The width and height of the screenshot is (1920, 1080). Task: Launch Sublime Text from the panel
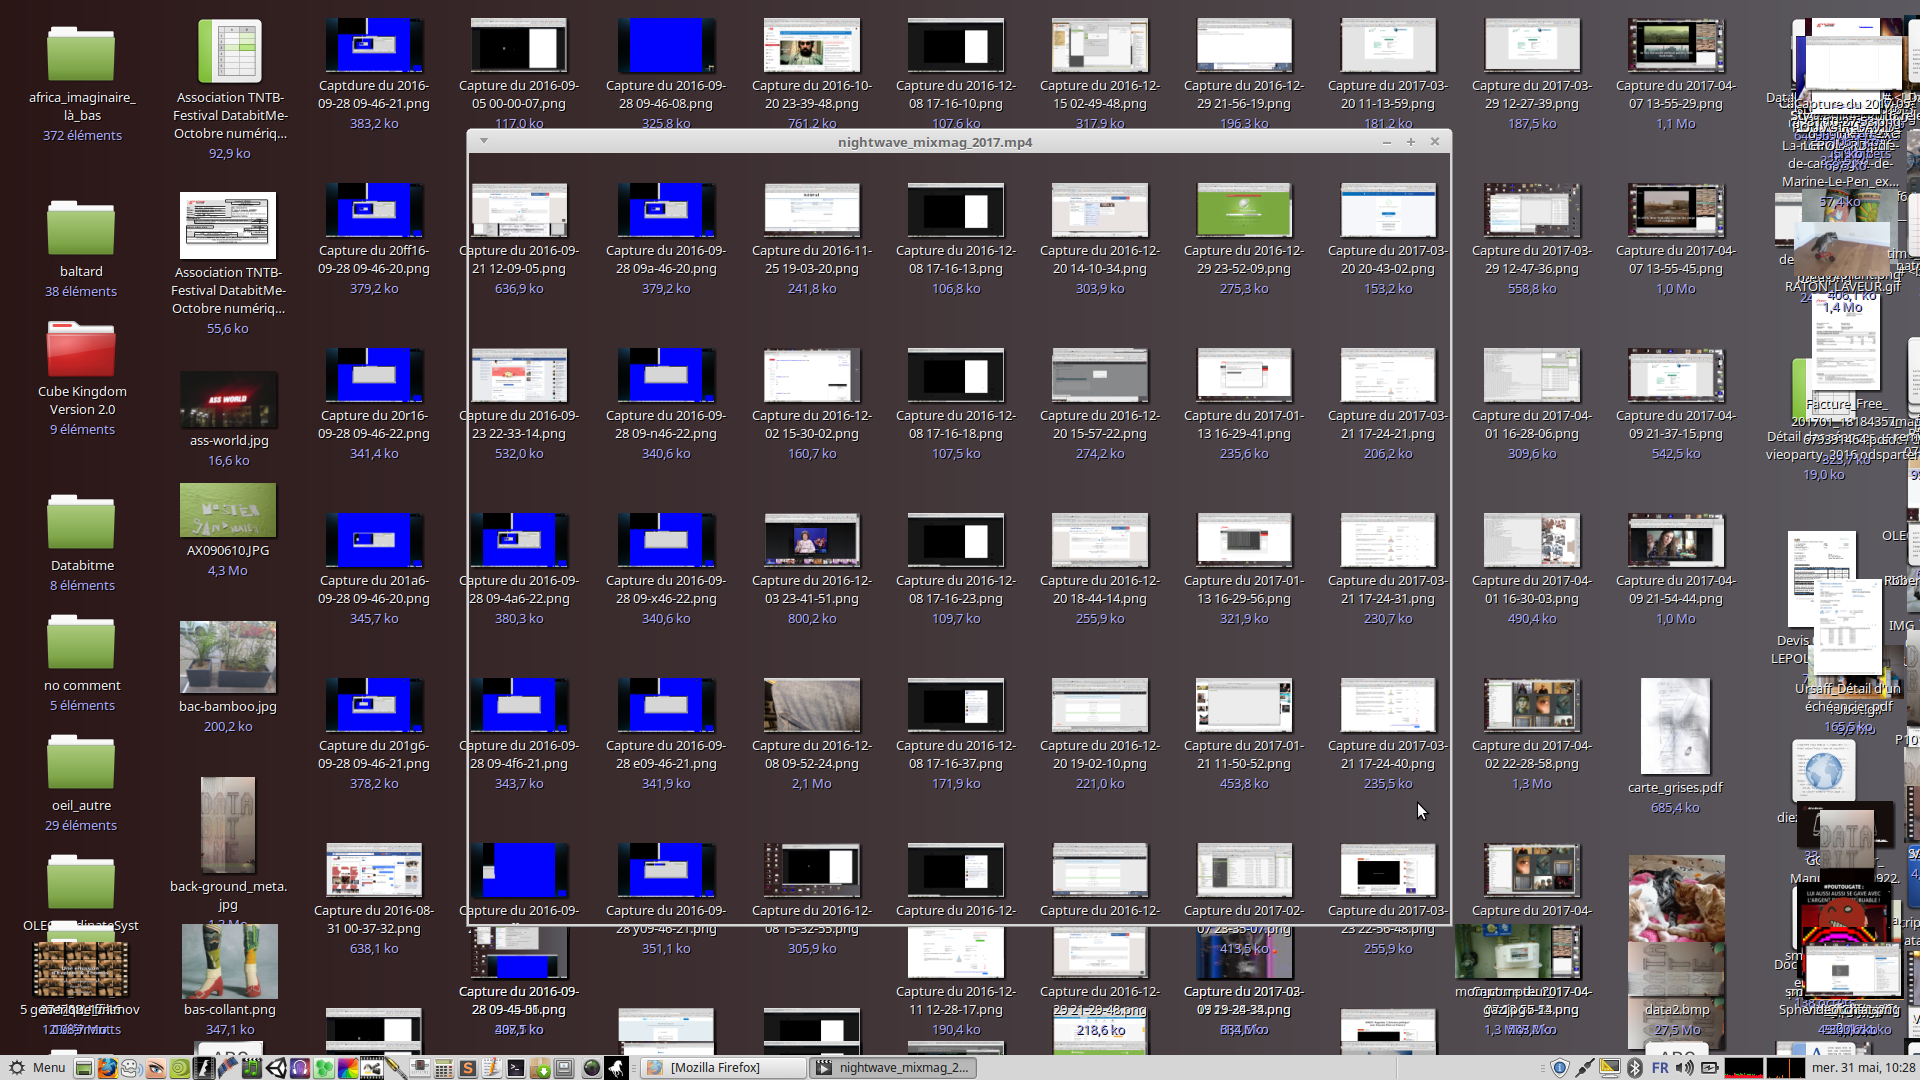tap(467, 1068)
